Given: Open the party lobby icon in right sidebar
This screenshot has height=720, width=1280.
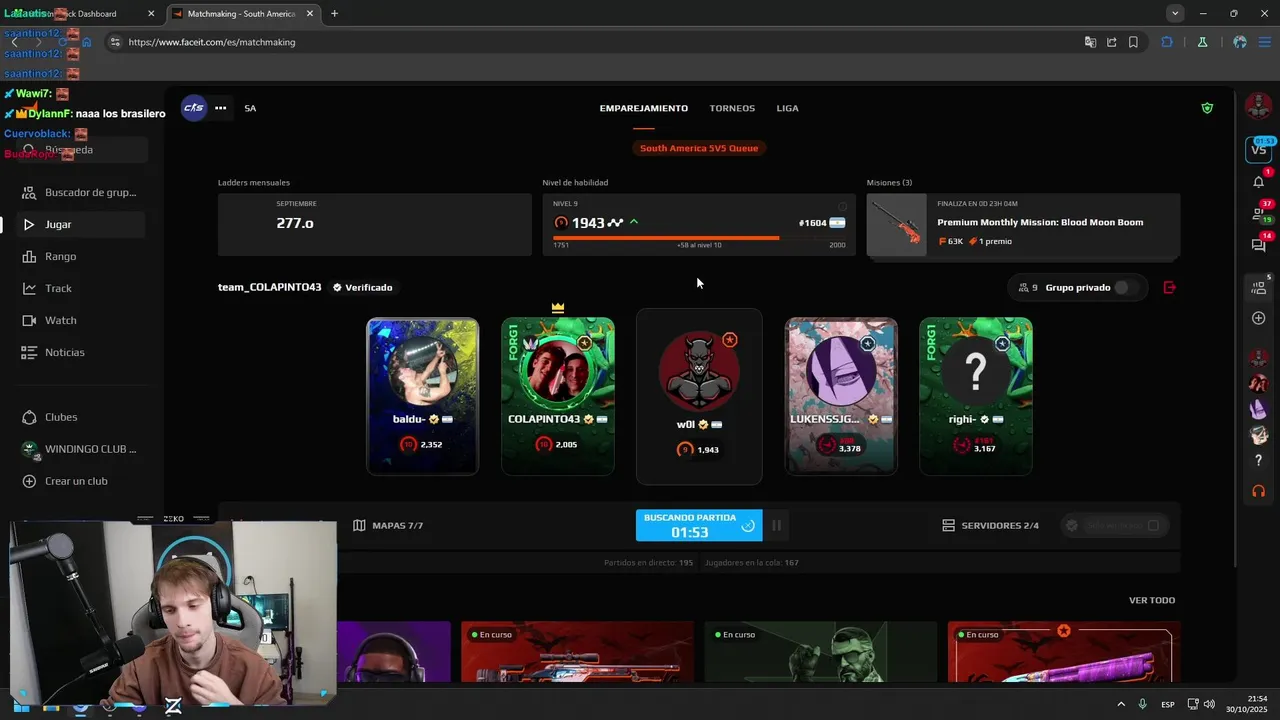Looking at the screenshot, I should [1258, 288].
